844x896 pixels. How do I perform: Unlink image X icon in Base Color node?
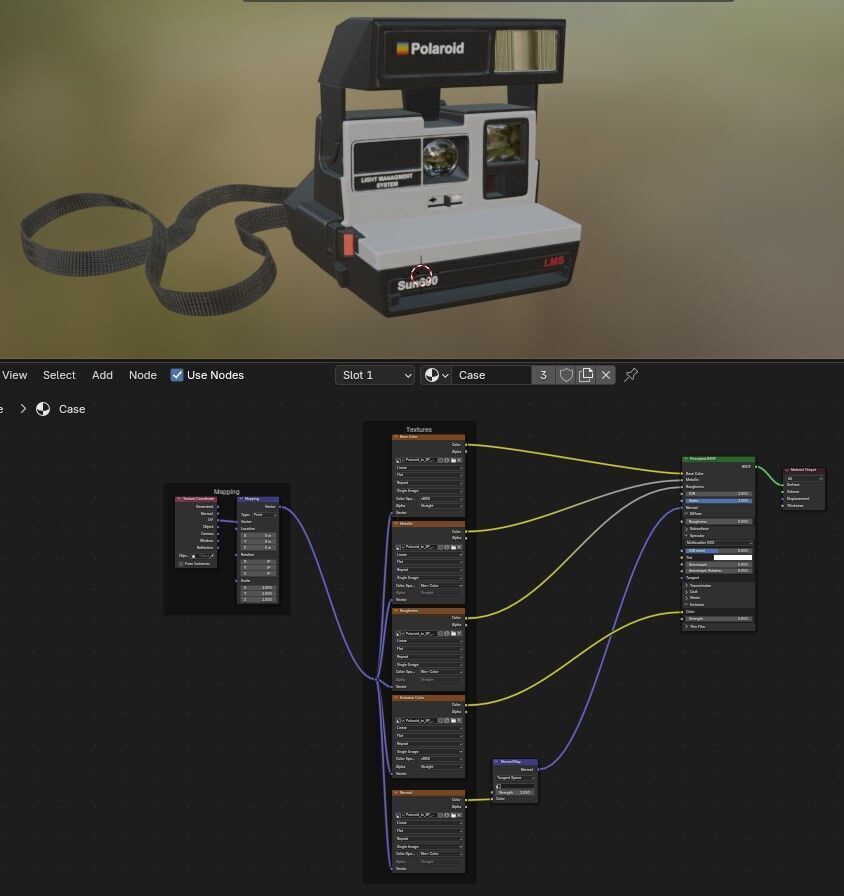459,460
